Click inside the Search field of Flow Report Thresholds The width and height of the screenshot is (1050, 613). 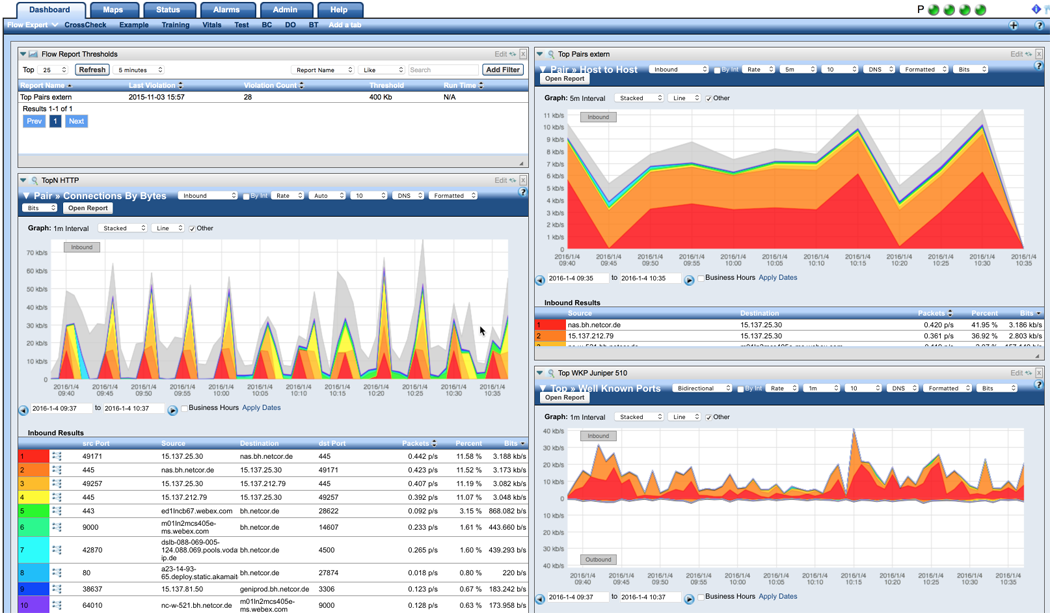[x=445, y=69]
